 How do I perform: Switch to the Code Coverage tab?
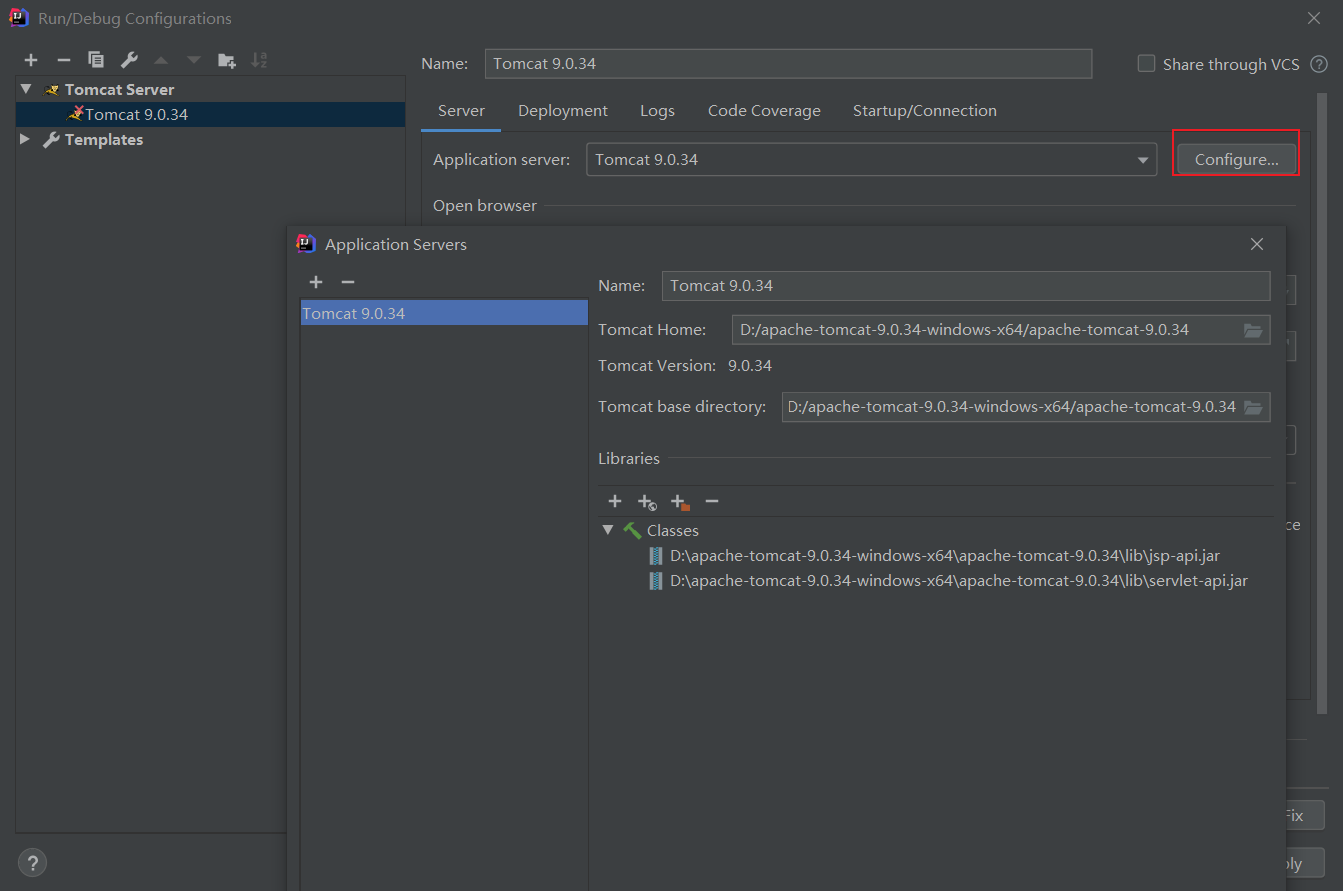tap(764, 111)
